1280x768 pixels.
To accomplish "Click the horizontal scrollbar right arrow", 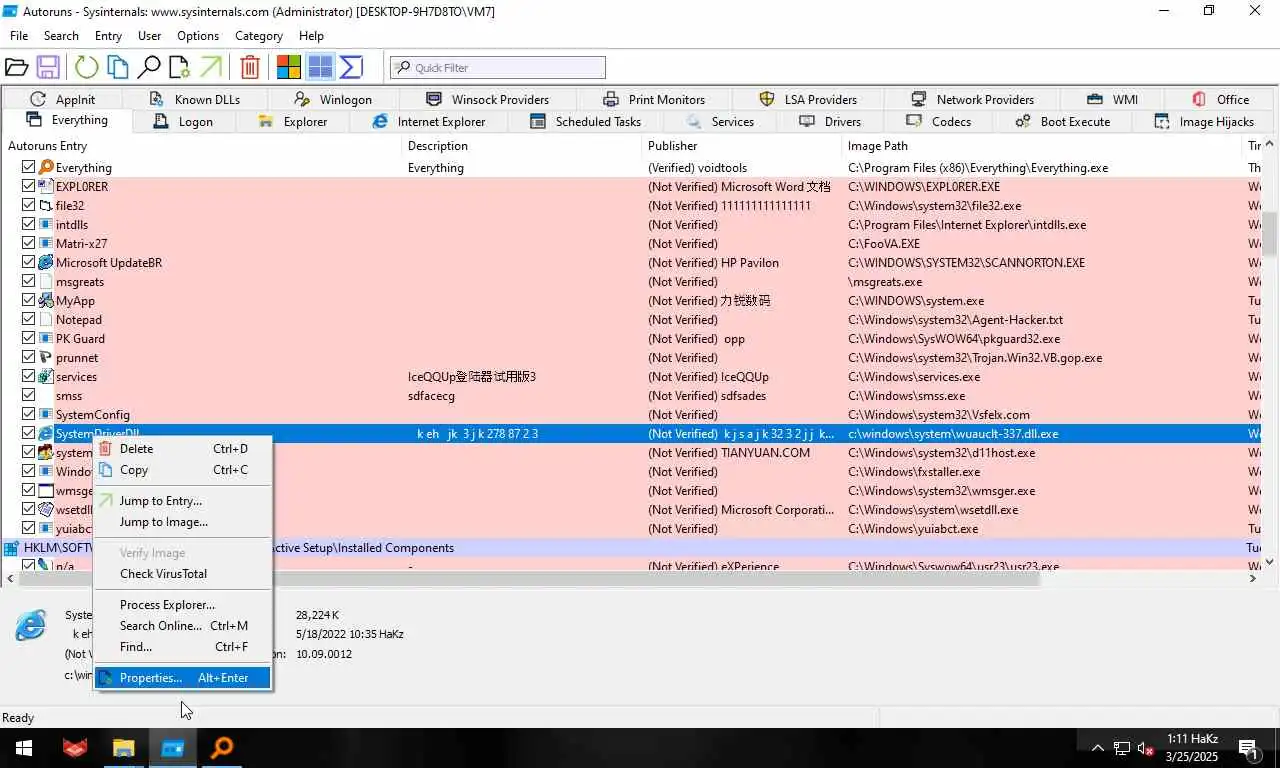I will [1253, 578].
